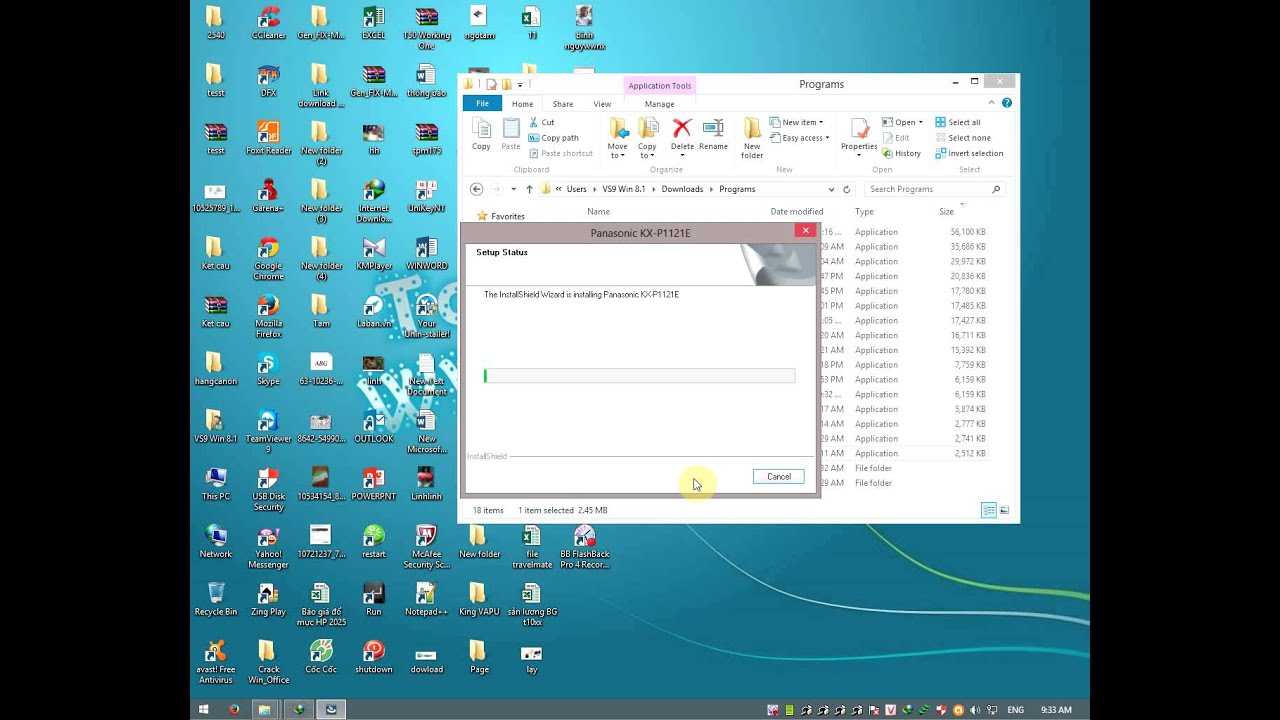Screen dimensions: 1280x720
Task: Select the Mozilla Firefox desktop icon
Action: tap(268, 316)
